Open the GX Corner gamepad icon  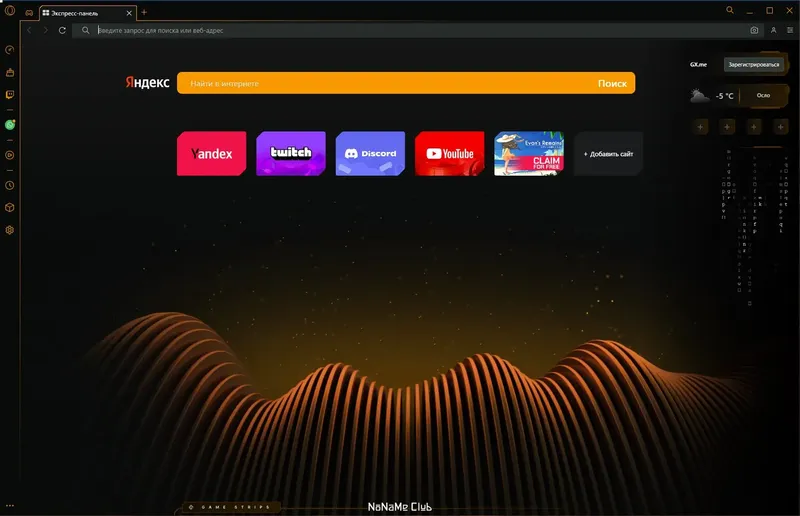[x=29, y=13]
